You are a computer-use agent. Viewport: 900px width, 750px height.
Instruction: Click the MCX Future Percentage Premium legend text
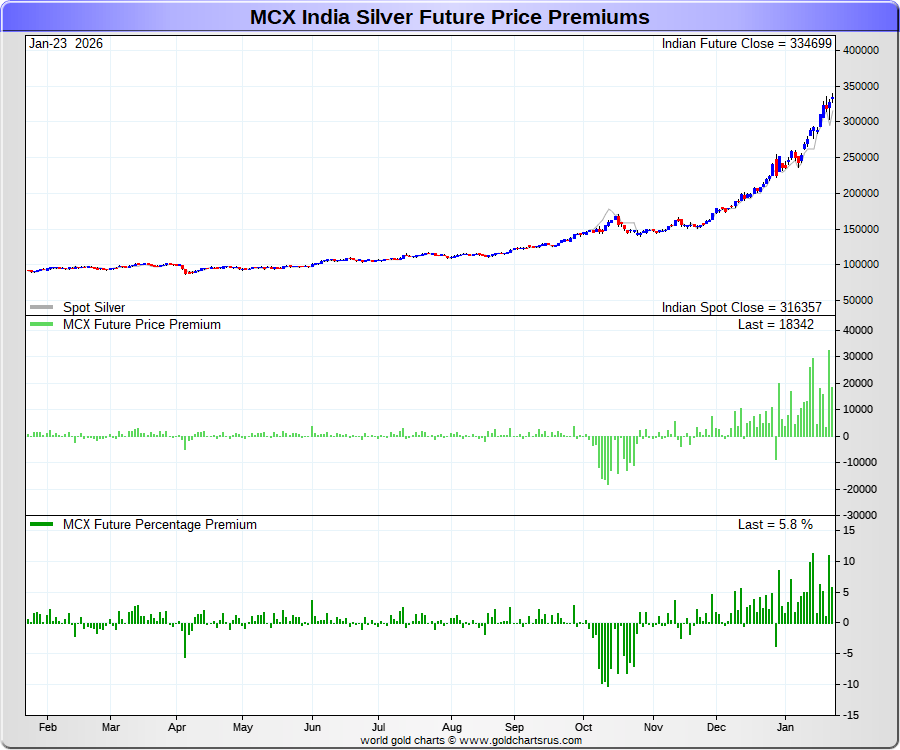160,525
